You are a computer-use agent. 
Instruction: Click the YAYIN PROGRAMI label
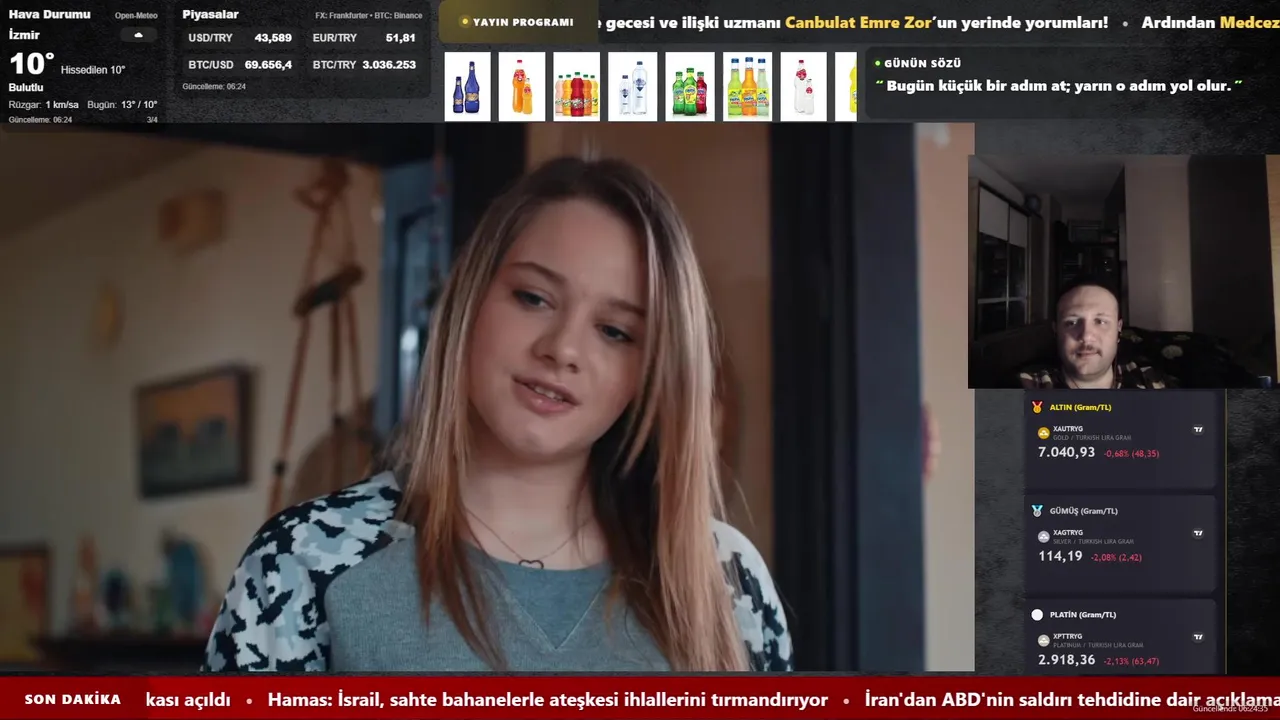pos(523,22)
